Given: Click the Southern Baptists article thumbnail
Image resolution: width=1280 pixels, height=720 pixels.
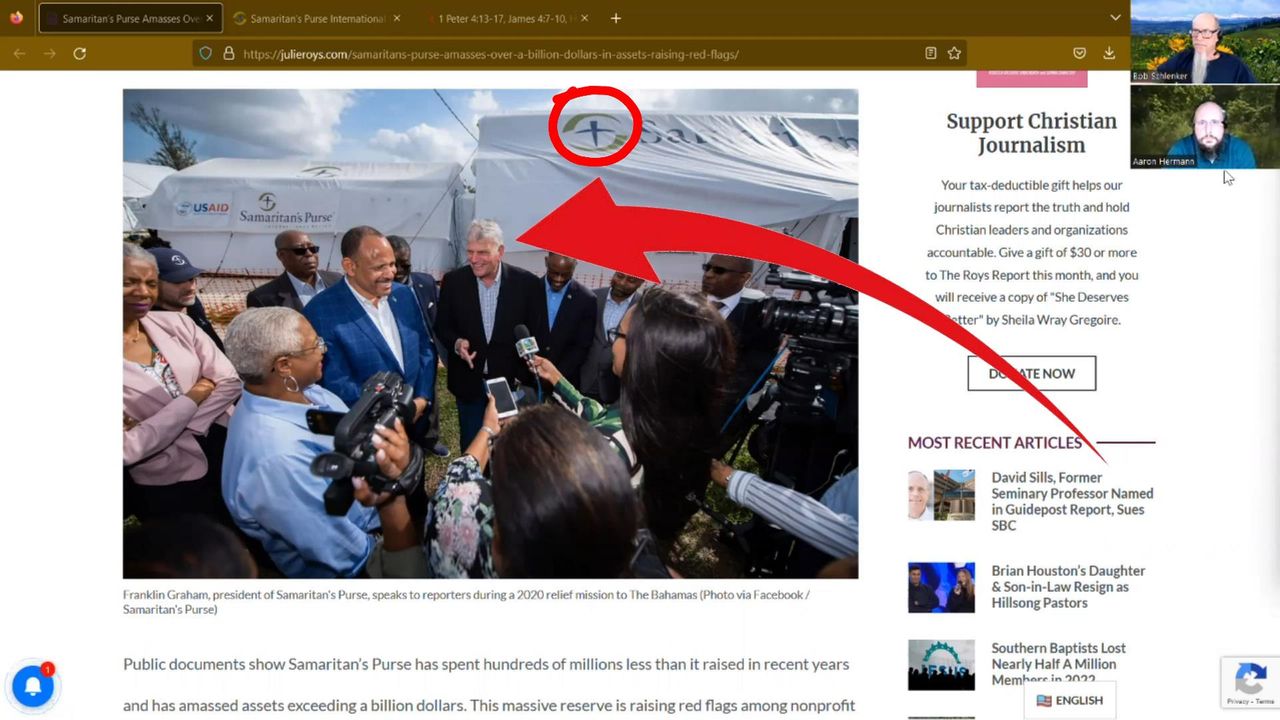Looking at the screenshot, I should point(941,665).
